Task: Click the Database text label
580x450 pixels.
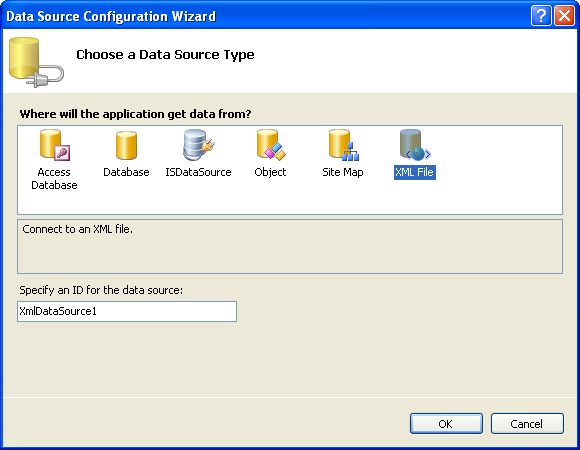Action: pyautogui.click(x=126, y=172)
